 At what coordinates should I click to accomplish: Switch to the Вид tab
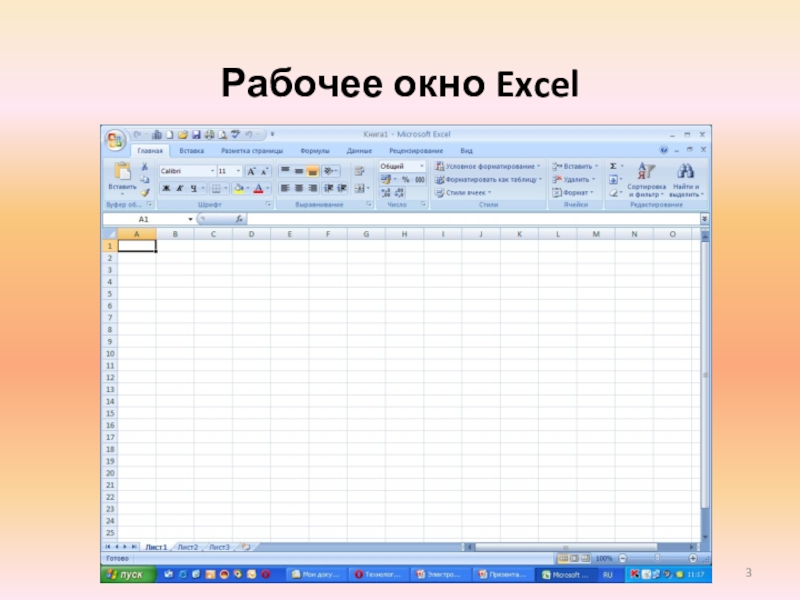466,151
